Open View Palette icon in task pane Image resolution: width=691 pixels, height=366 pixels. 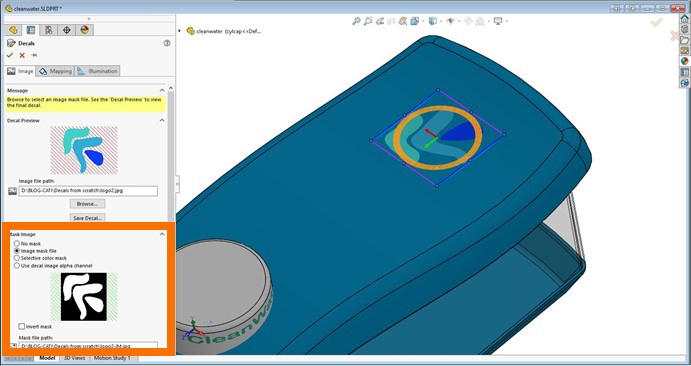coord(684,50)
